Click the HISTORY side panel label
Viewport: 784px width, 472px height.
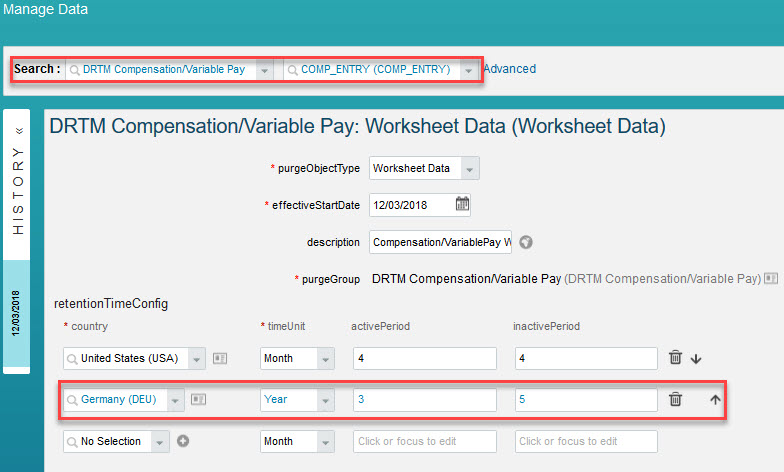pyautogui.click(x=18, y=191)
